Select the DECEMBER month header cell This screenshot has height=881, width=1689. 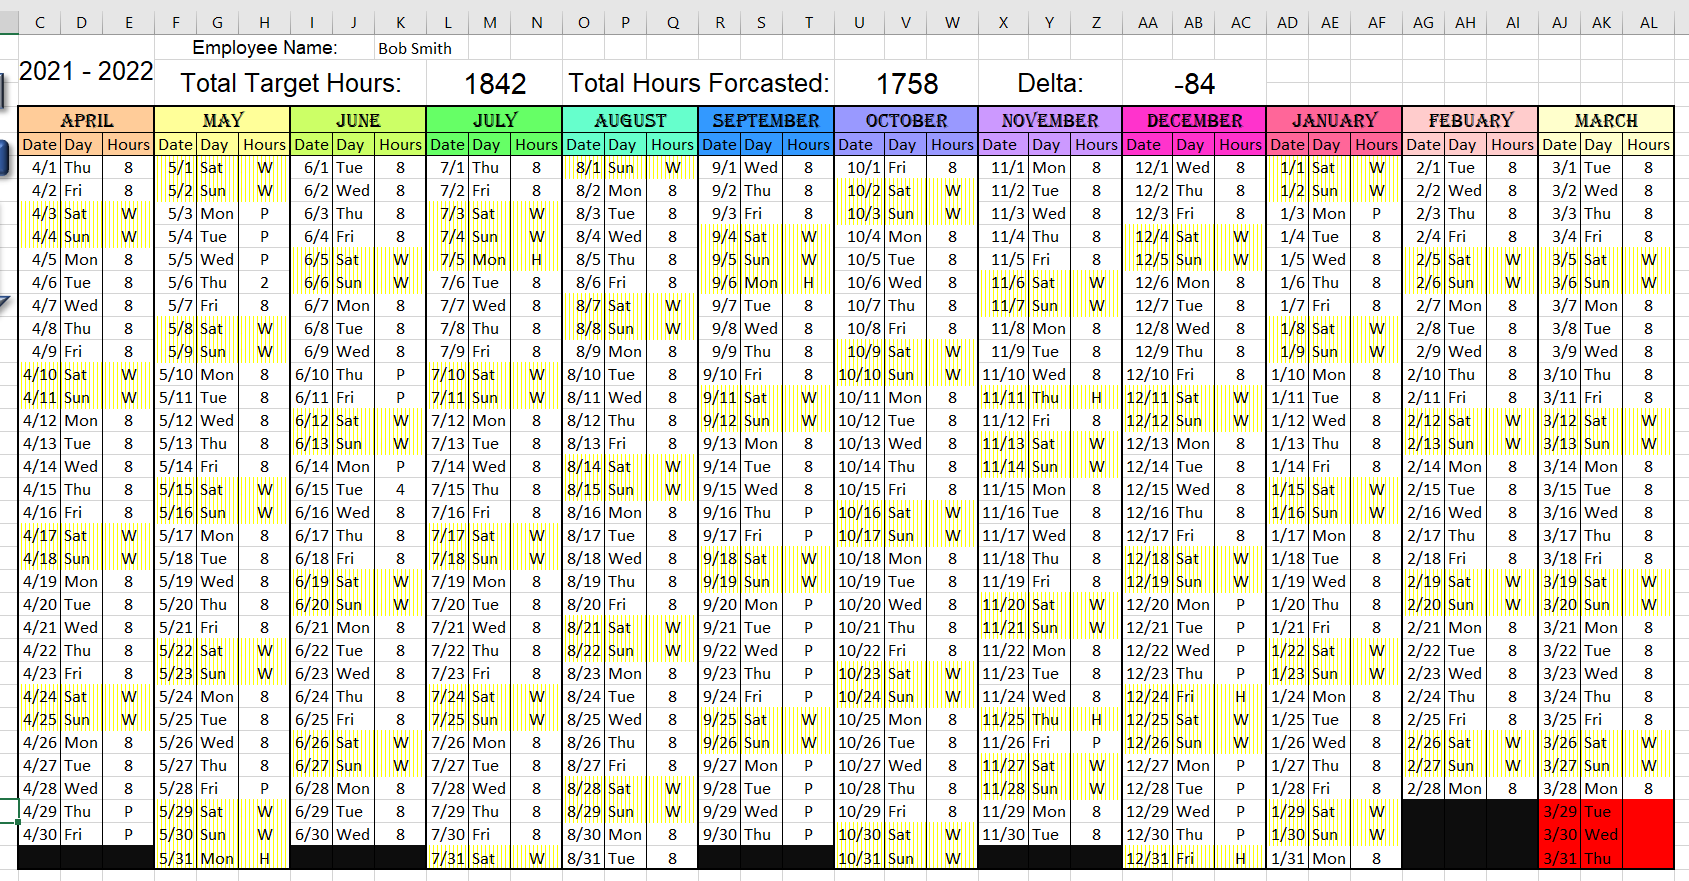click(x=1194, y=120)
